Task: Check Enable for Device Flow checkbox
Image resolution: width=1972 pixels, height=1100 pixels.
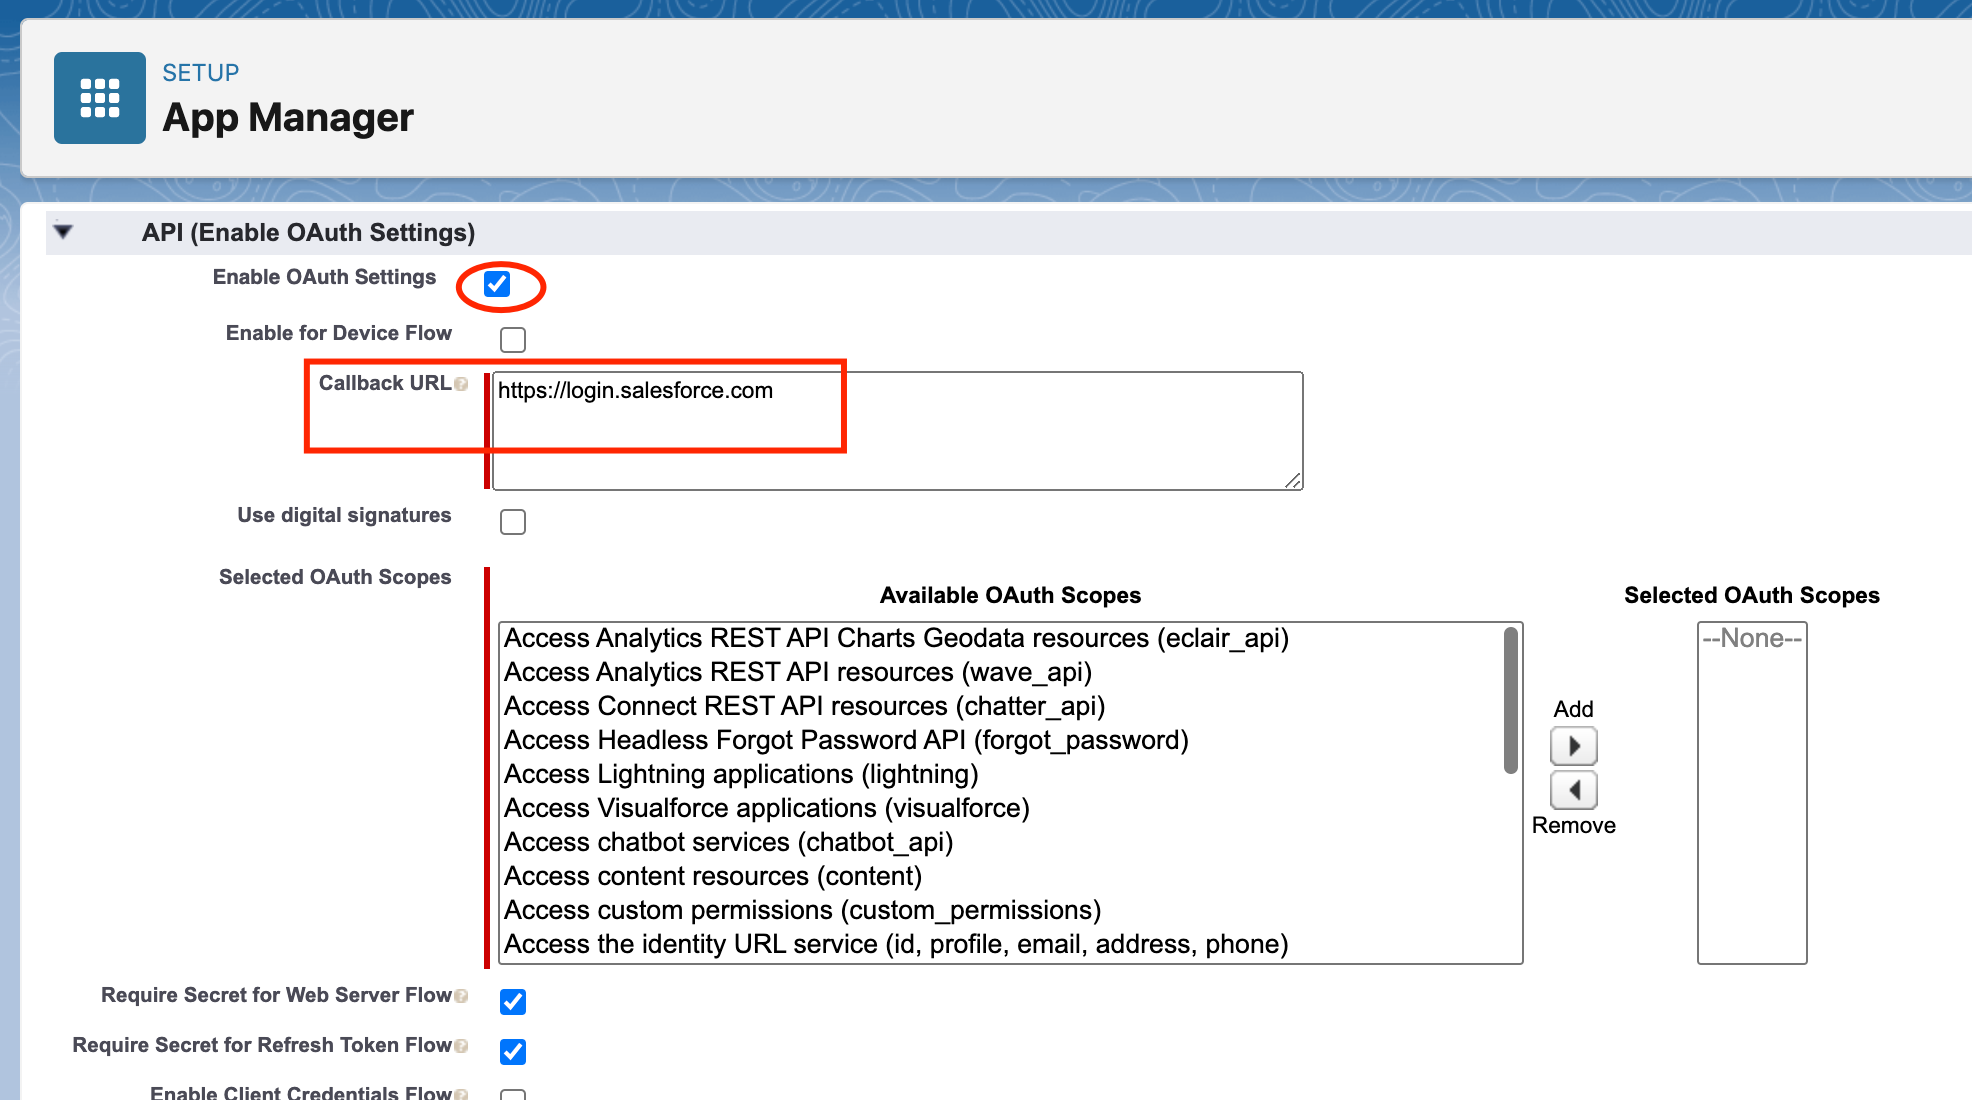Action: pos(513,340)
